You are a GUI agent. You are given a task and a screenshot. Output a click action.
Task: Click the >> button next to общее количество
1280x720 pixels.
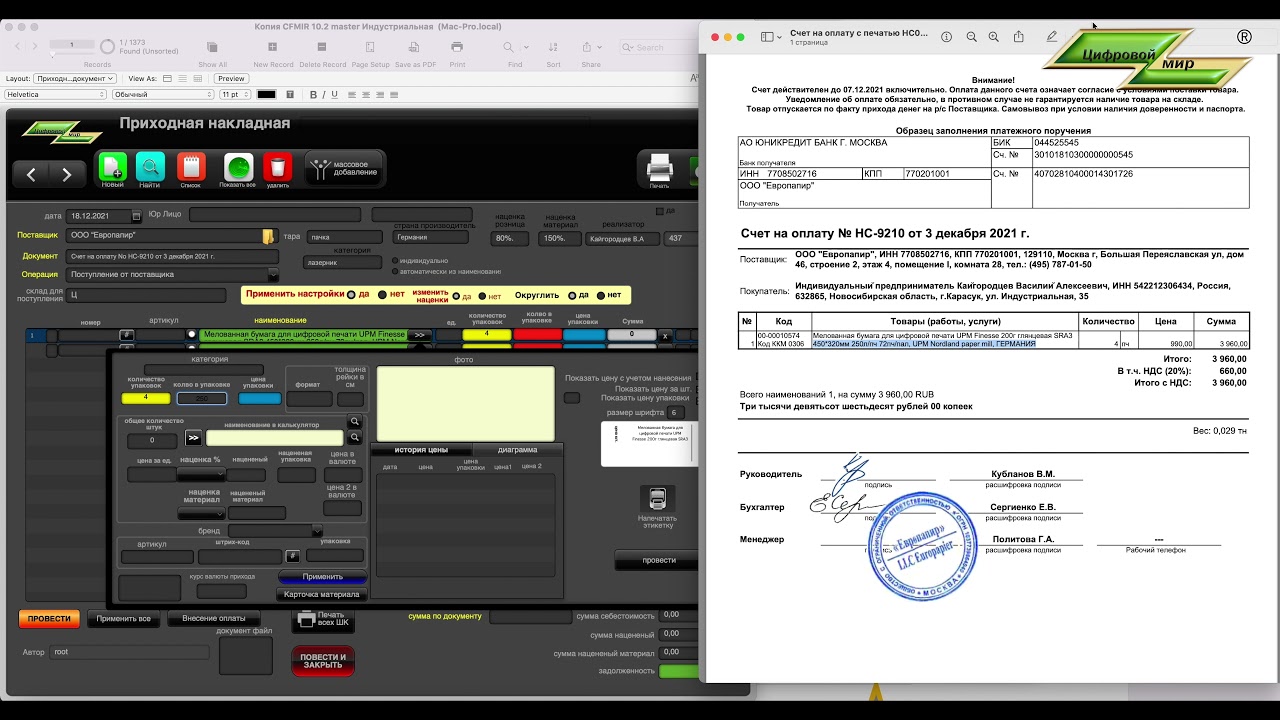(193, 438)
